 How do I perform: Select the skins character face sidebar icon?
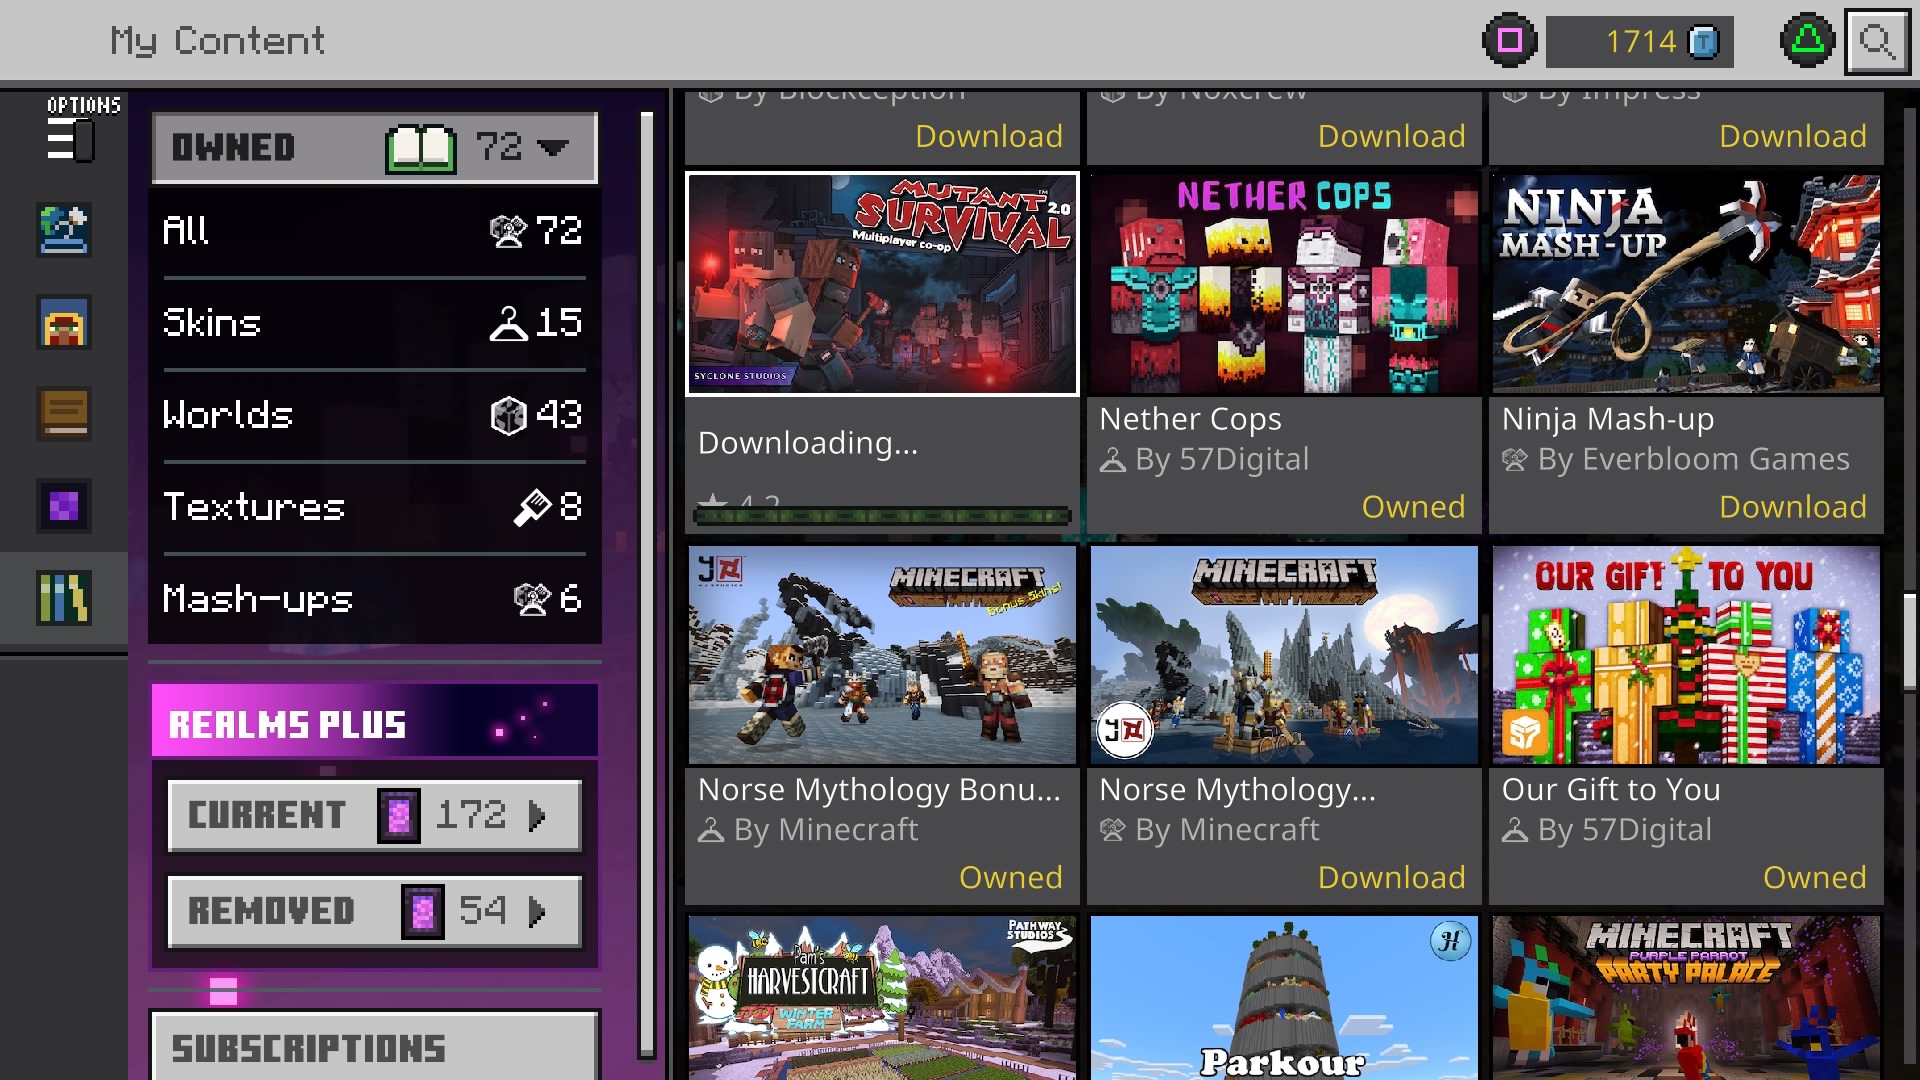point(64,322)
